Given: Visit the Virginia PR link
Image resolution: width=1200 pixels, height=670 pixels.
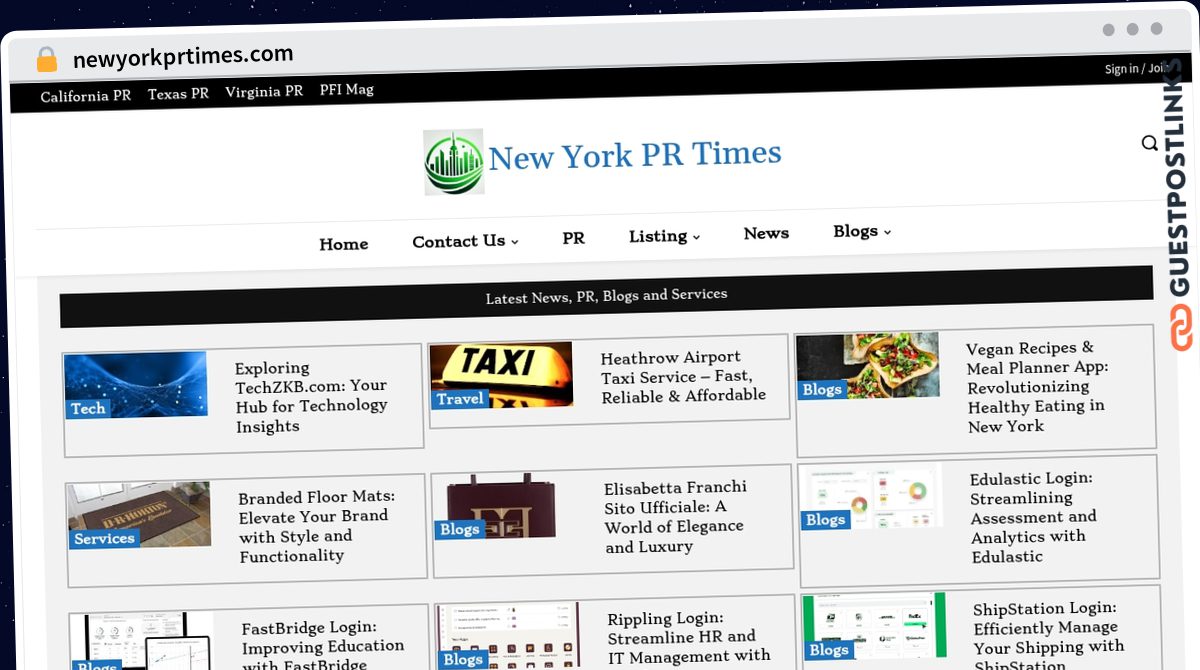Looking at the screenshot, I should tap(264, 91).
